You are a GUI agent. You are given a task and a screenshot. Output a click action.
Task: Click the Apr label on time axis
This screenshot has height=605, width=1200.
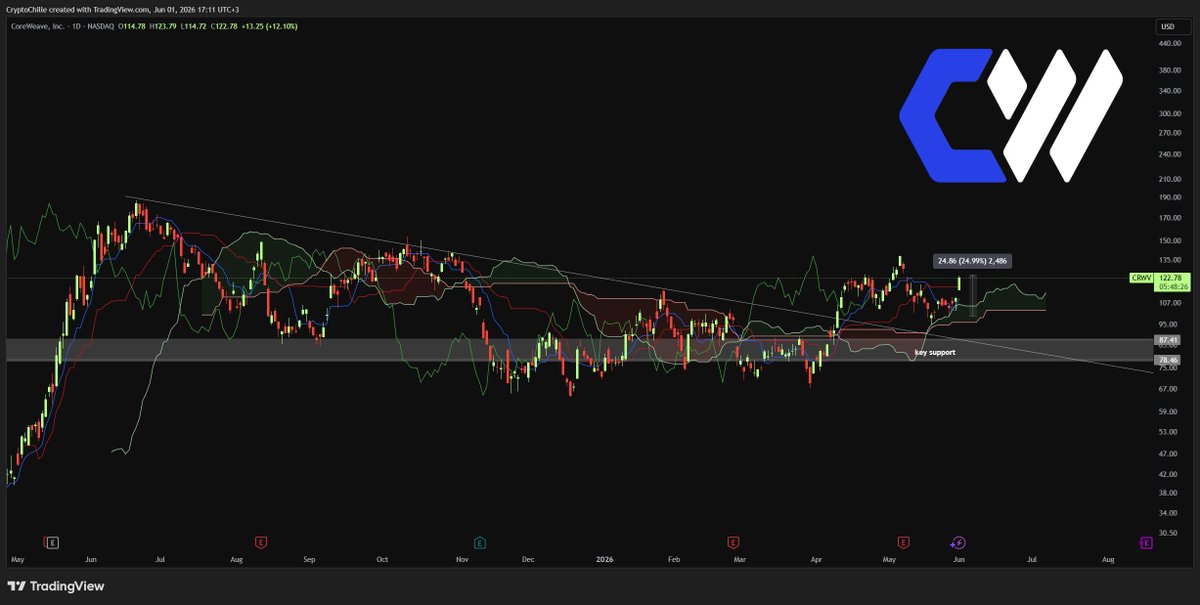tap(816, 558)
